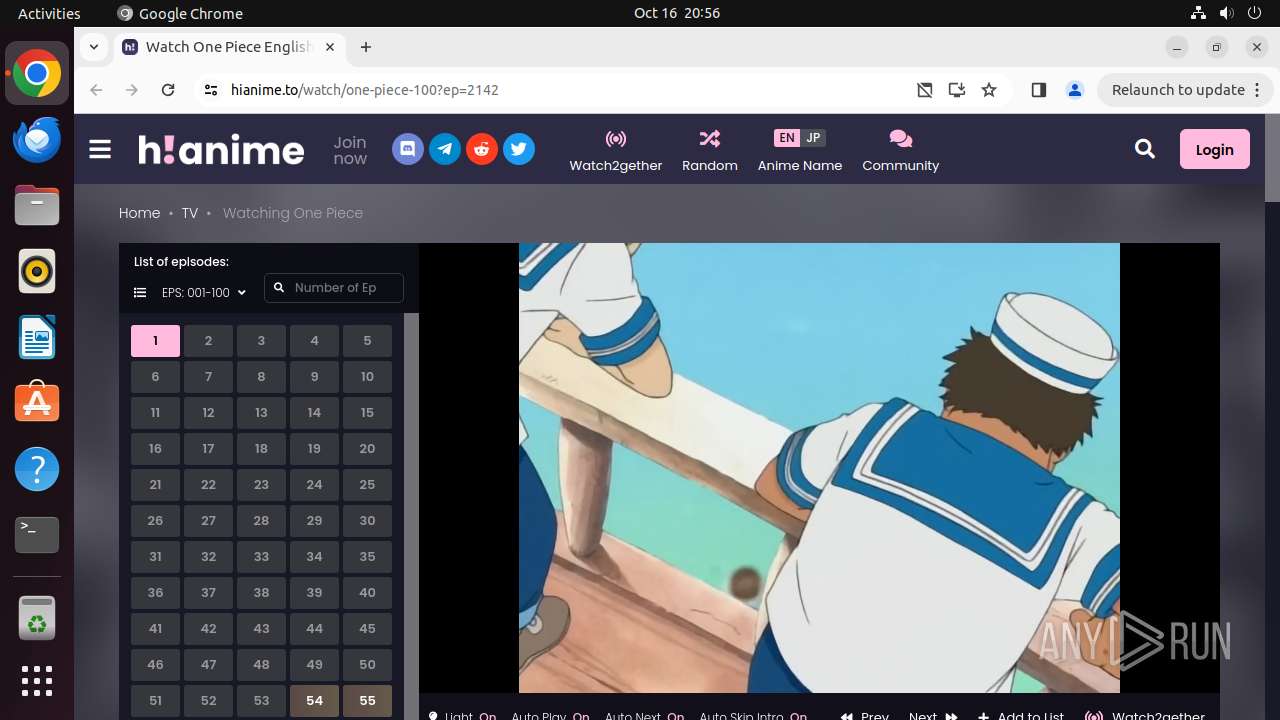Open the system status menu

click(1227, 13)
